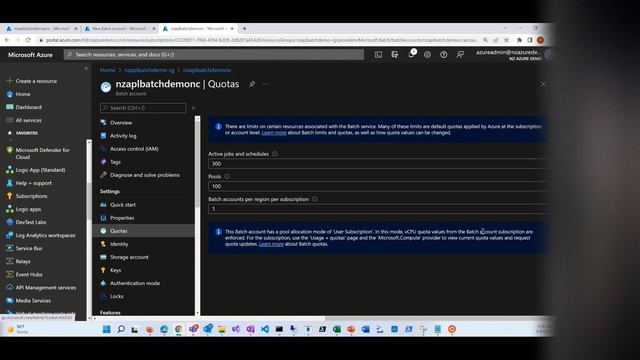
Task: Switch to the New Batch account tab
Action: pyautogui.click(x=118, y=29)
